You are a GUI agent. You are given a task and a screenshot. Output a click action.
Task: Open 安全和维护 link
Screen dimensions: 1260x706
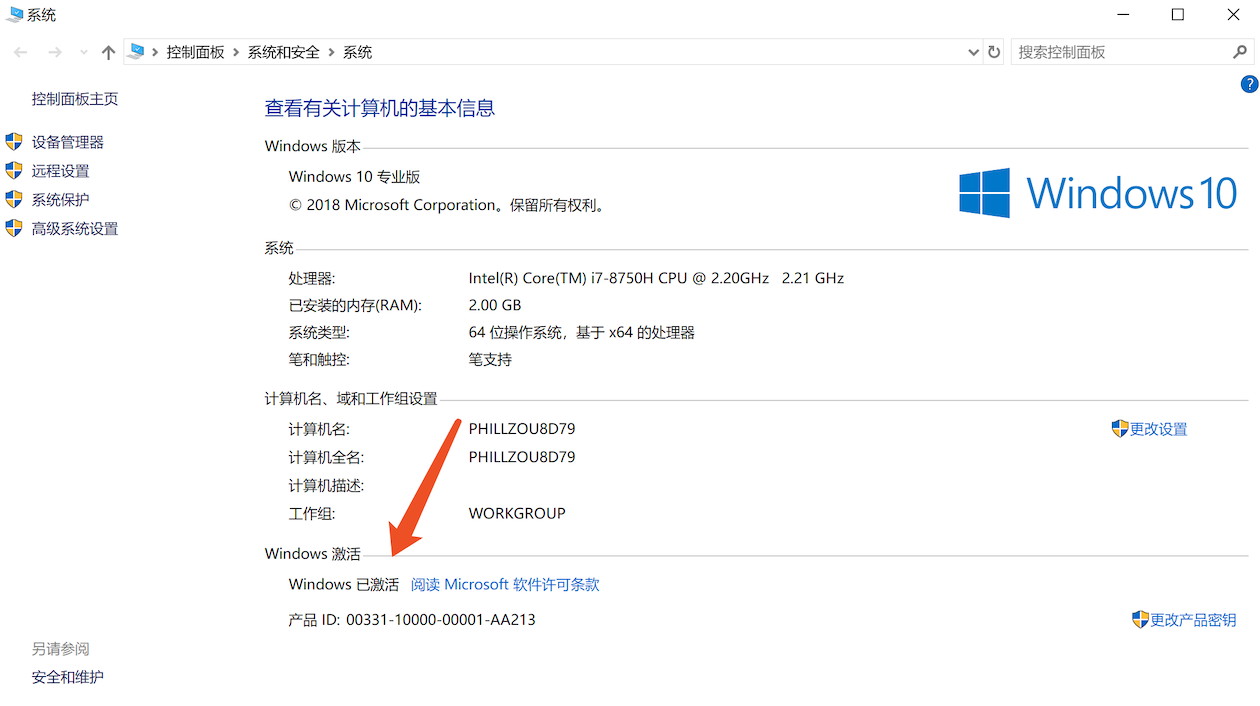pyautogui.click(x=67, y=677)
